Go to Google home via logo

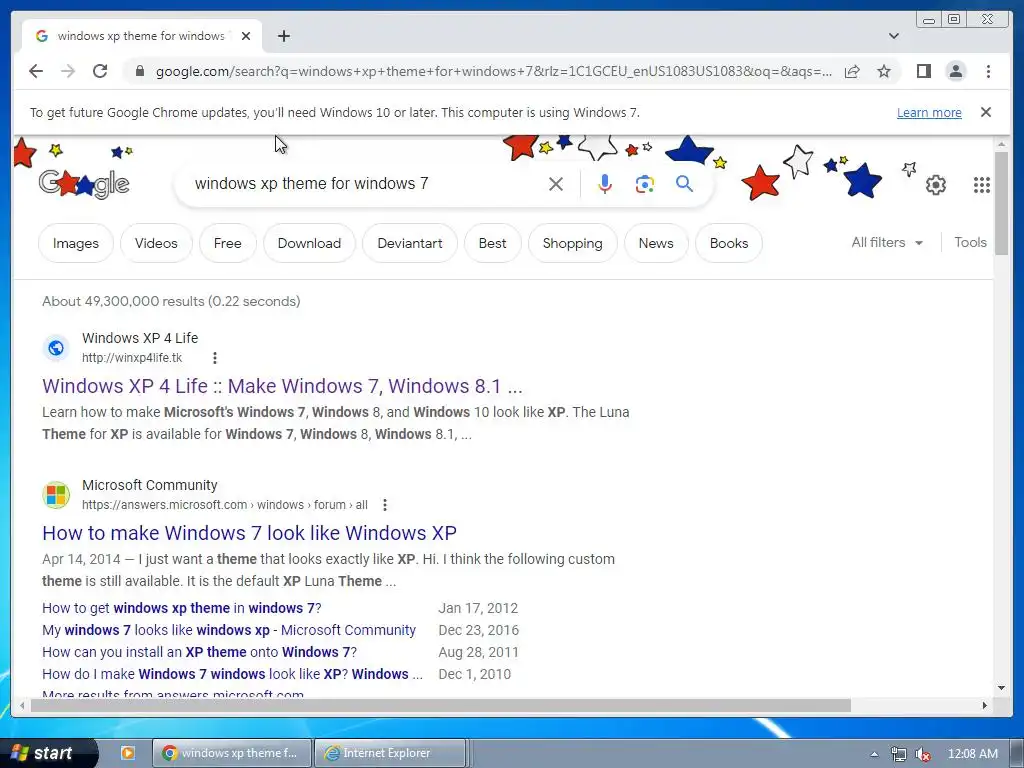pos(84,184)
